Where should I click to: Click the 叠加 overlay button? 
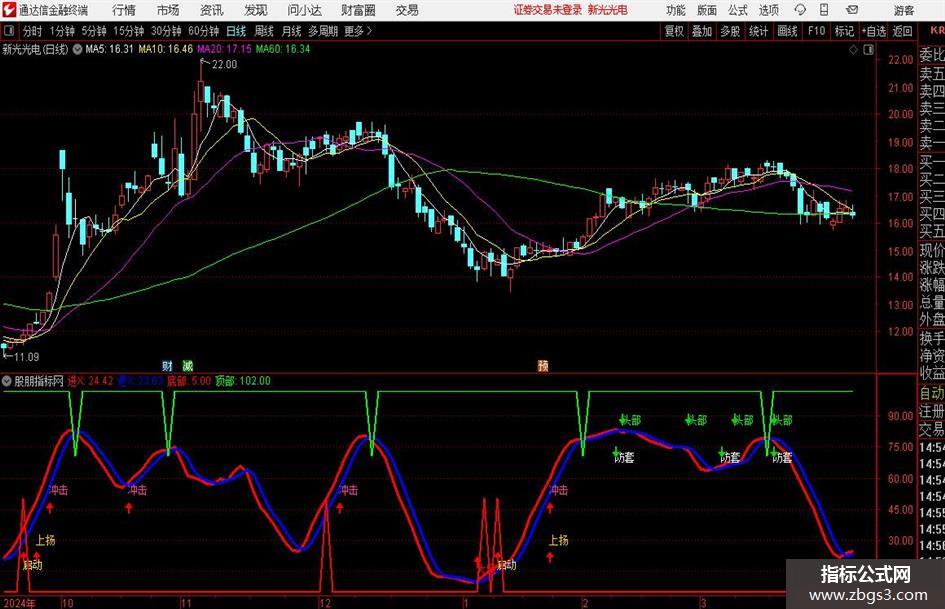point(702,31)
